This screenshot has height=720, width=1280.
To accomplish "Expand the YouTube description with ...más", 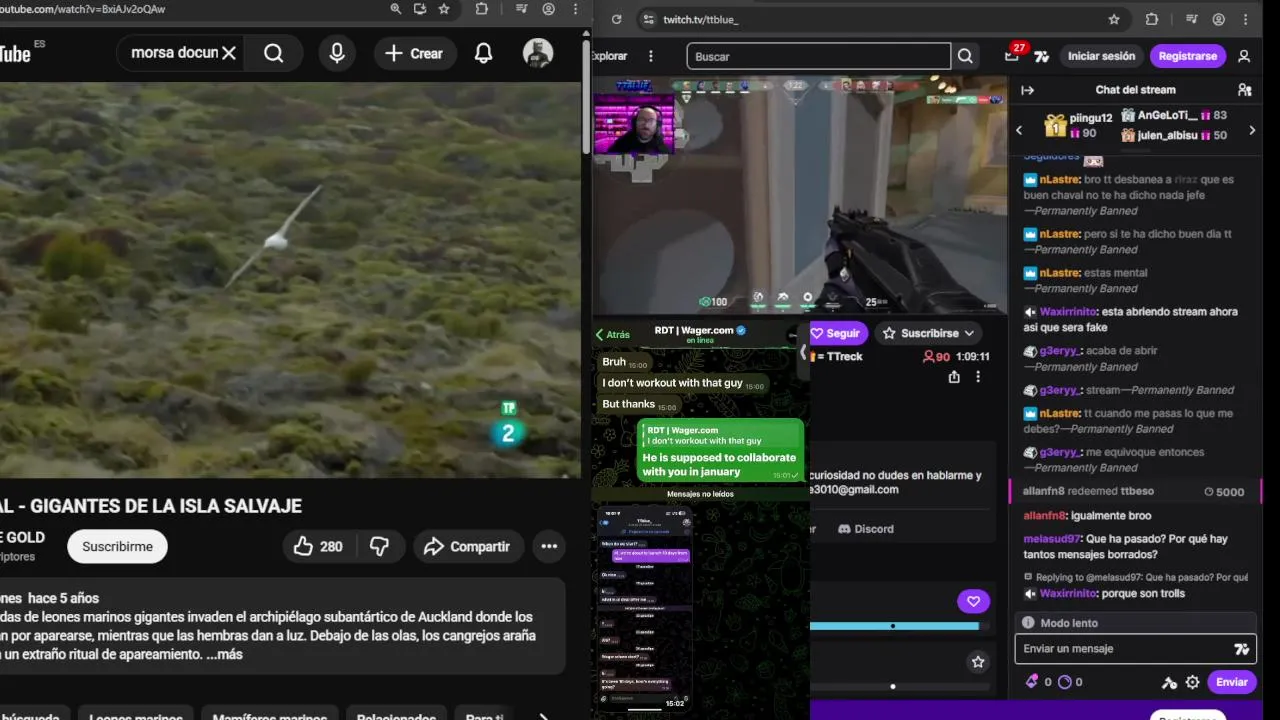I will (225, 654).
